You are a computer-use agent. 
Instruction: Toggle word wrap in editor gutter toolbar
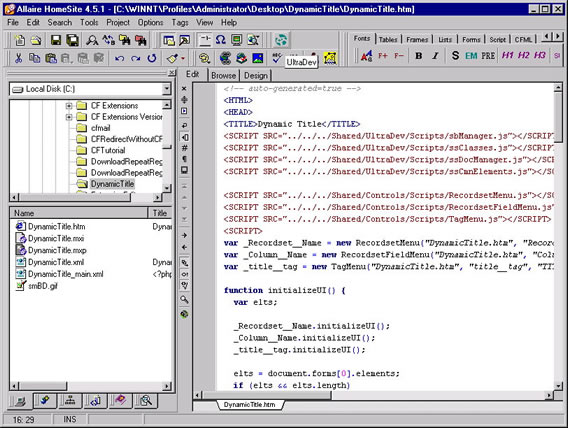pyautogui.click(x=184, y=125)
